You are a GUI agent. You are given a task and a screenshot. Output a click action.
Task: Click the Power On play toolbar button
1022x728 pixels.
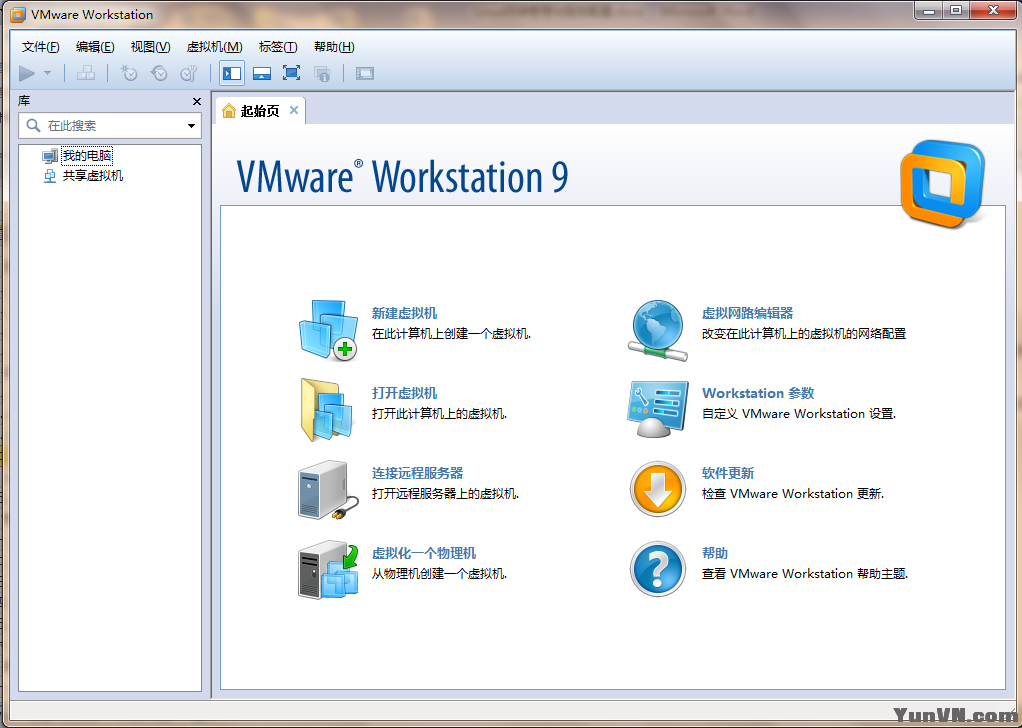(x=27, y=74)
